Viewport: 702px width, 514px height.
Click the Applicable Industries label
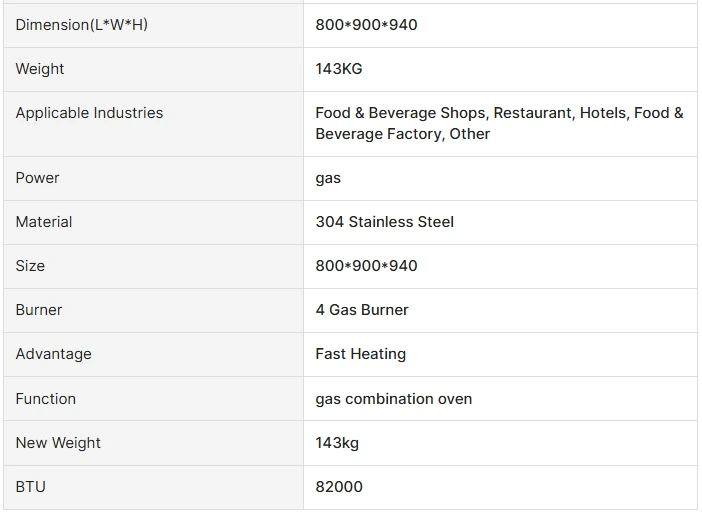pos(89,113)
